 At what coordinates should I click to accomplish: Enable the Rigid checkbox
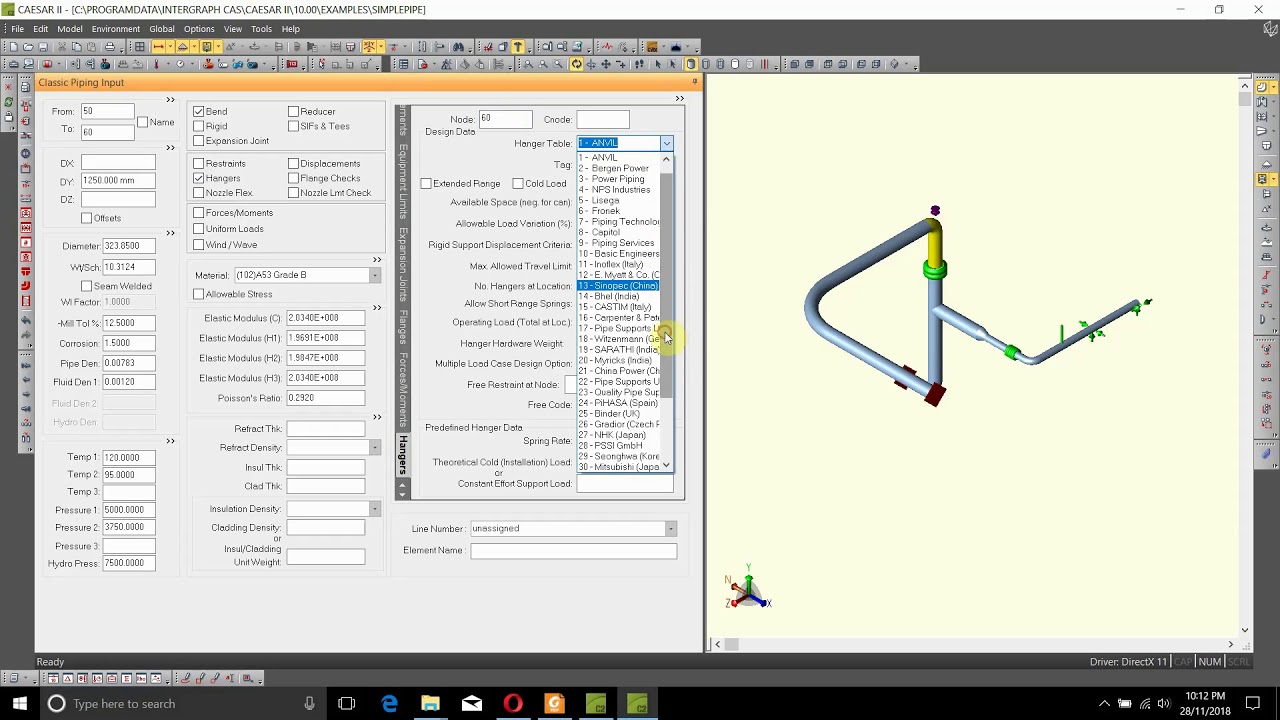tap(199, 126)
